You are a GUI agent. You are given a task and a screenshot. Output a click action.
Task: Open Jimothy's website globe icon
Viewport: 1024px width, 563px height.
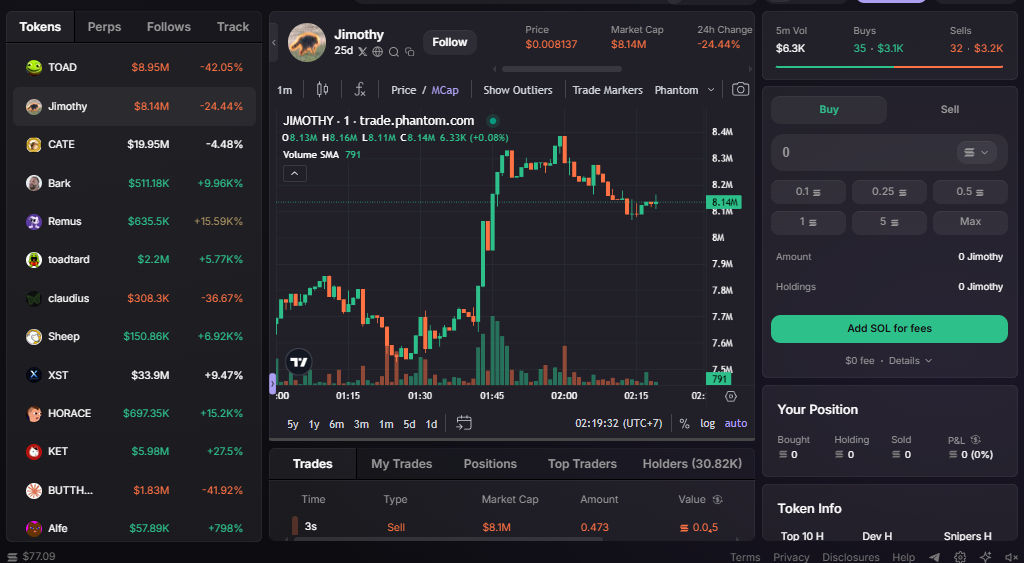(x=377, y=52)
